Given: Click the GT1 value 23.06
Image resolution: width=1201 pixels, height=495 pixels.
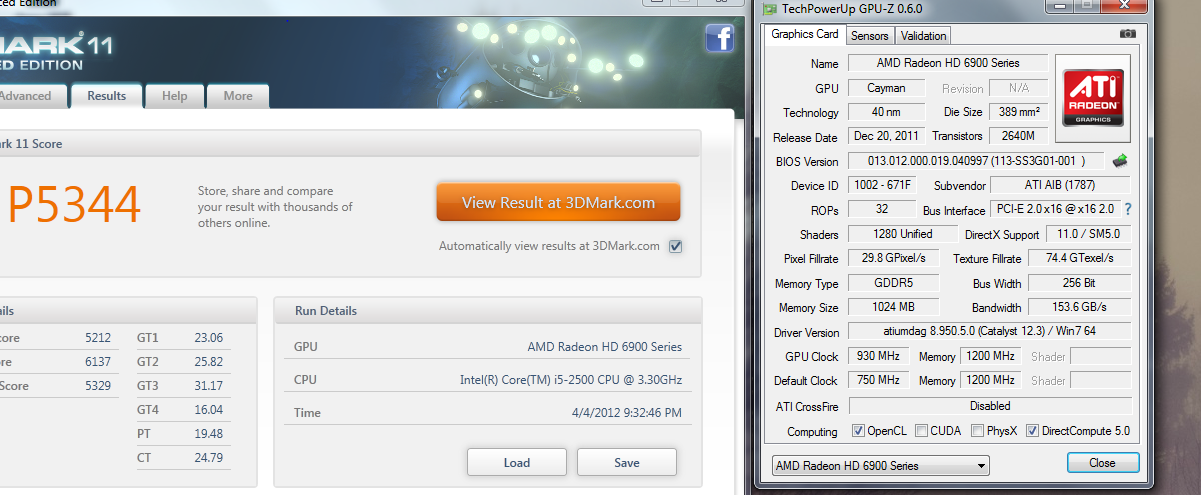Looking at the screenshot, I should coord(208,338).
